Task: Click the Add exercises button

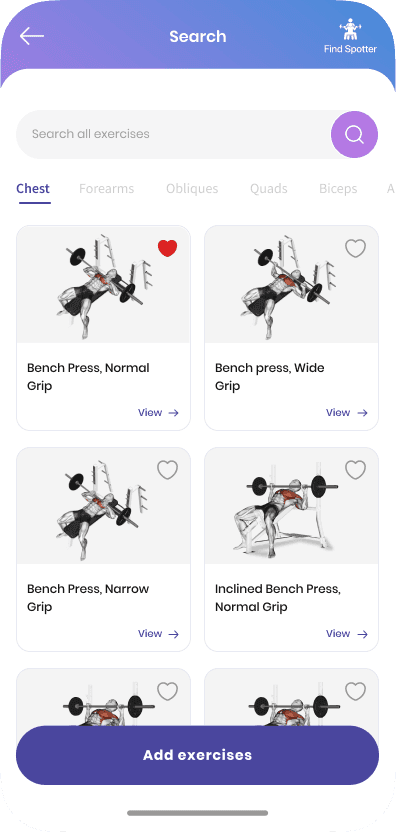Action: pyautogui.click(x=197, y=755)
